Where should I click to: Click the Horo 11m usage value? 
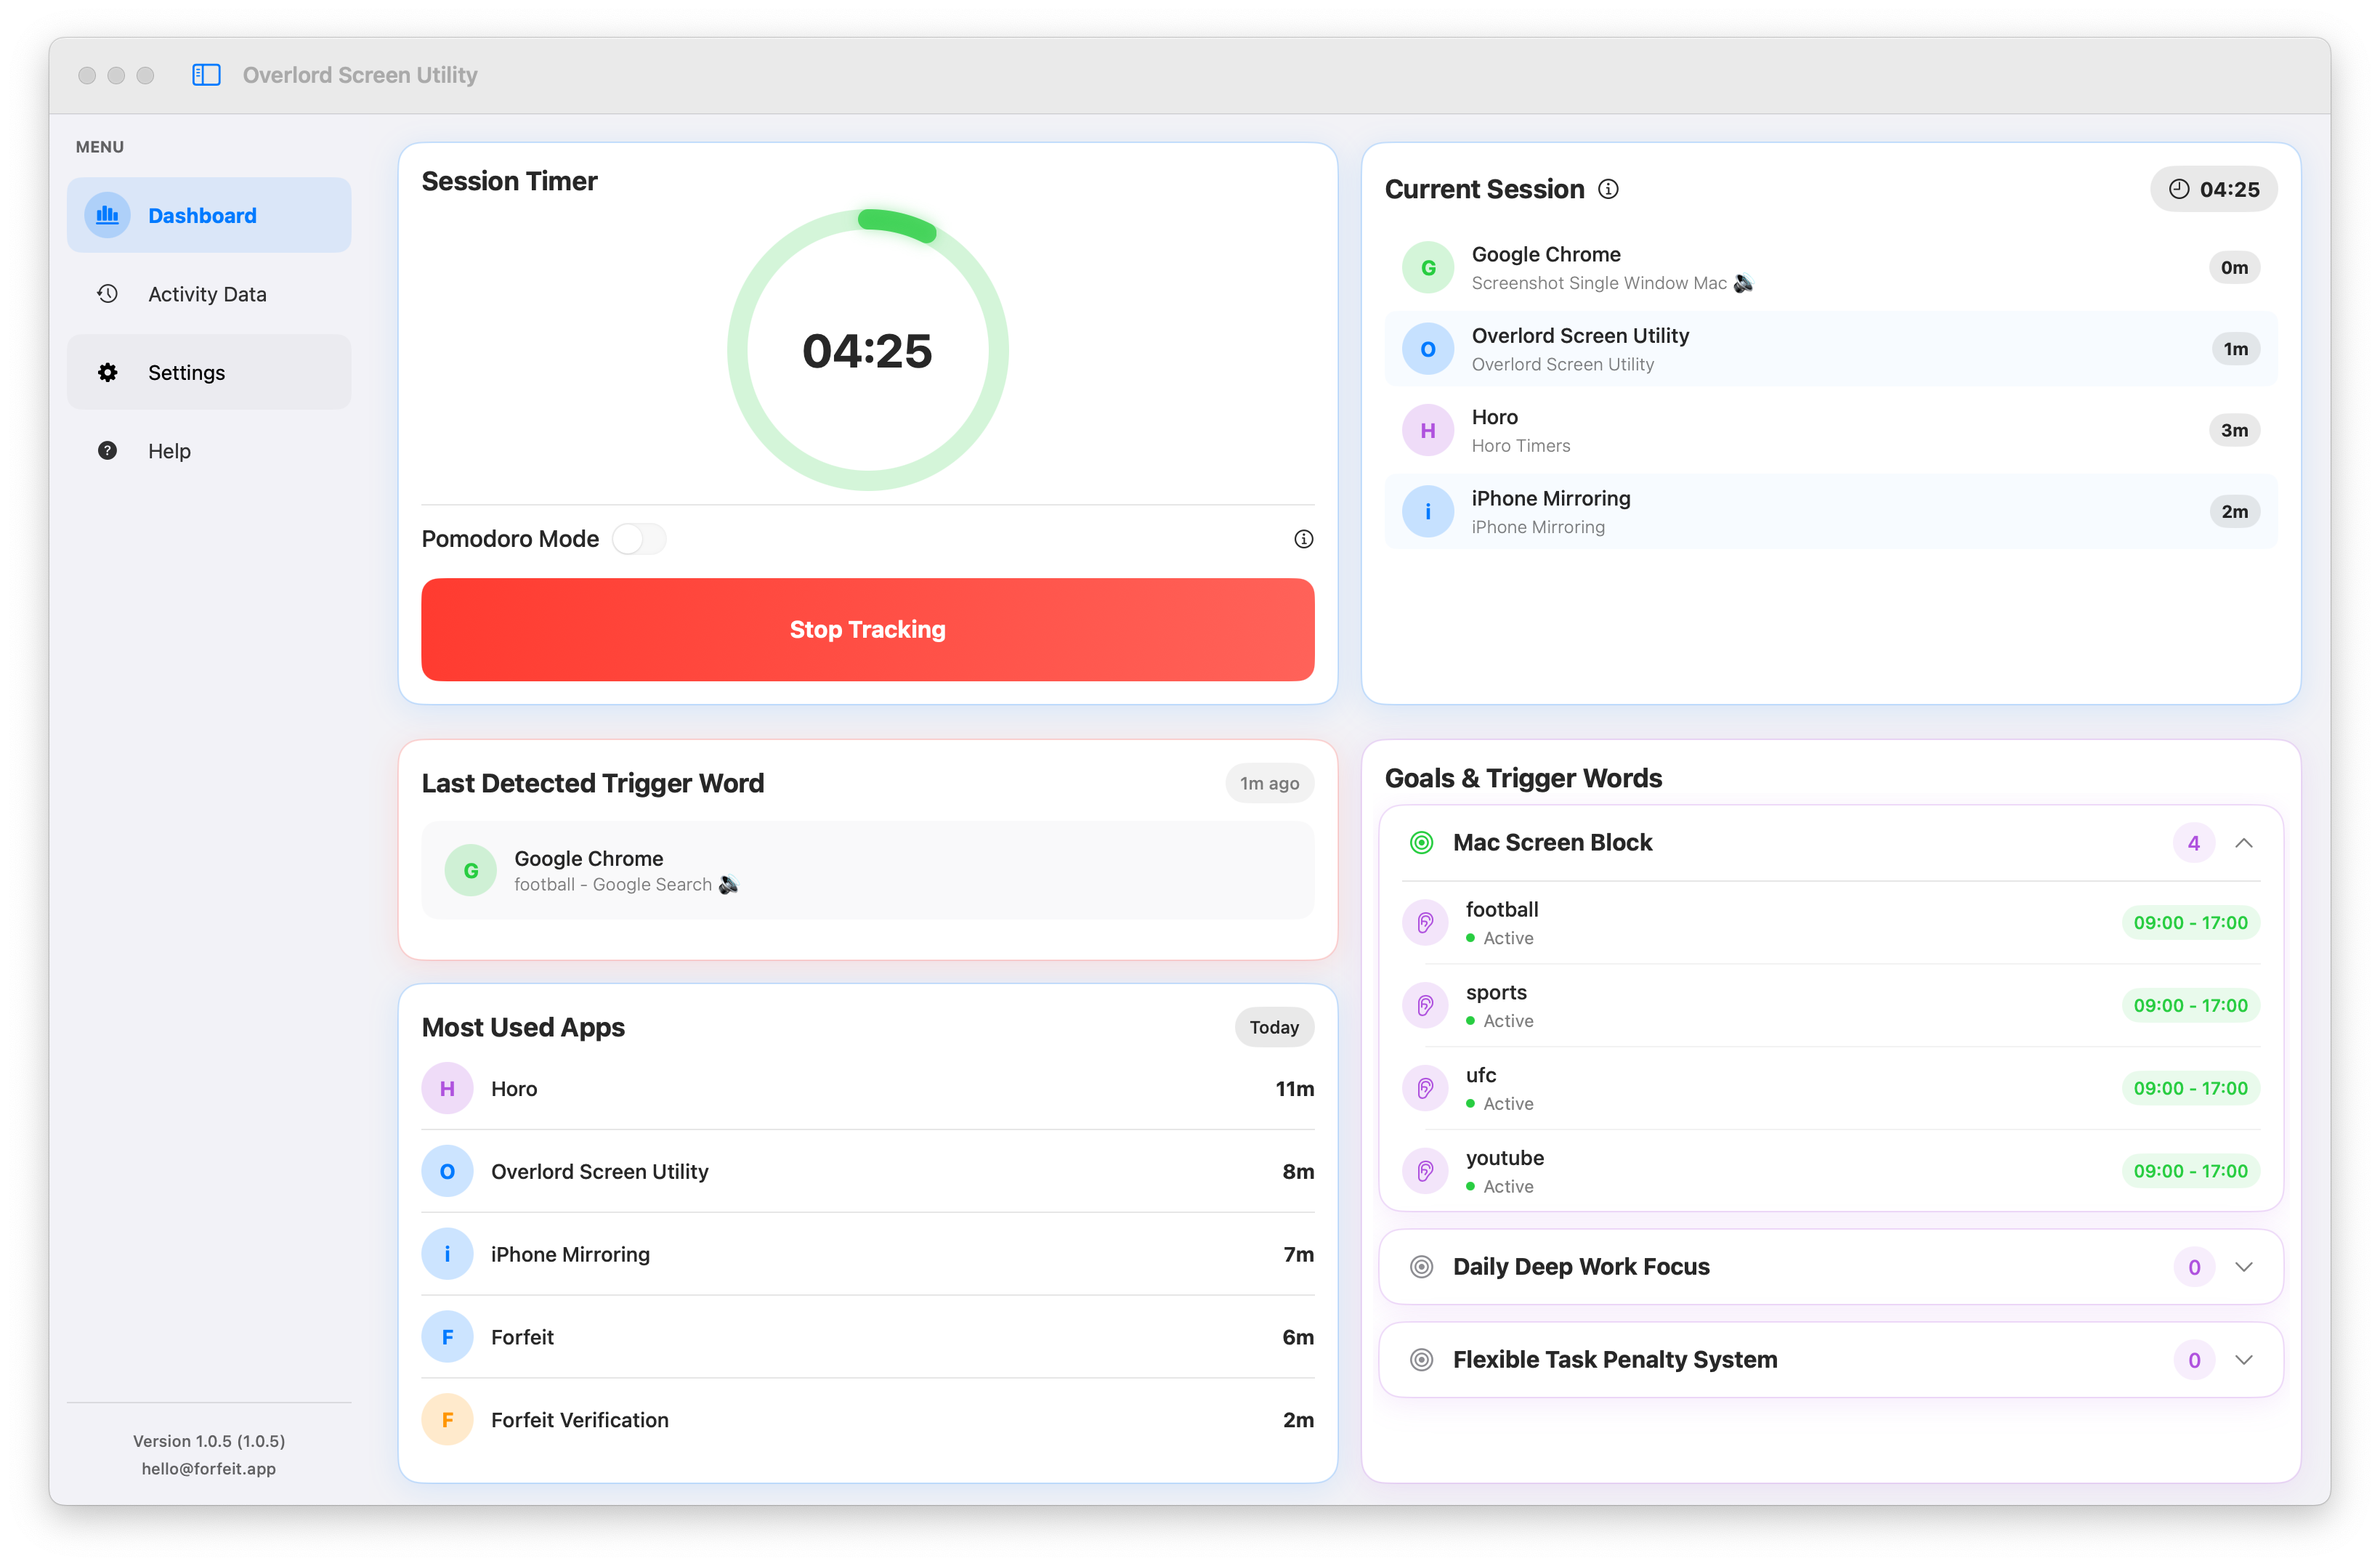pos(1294,1089)
